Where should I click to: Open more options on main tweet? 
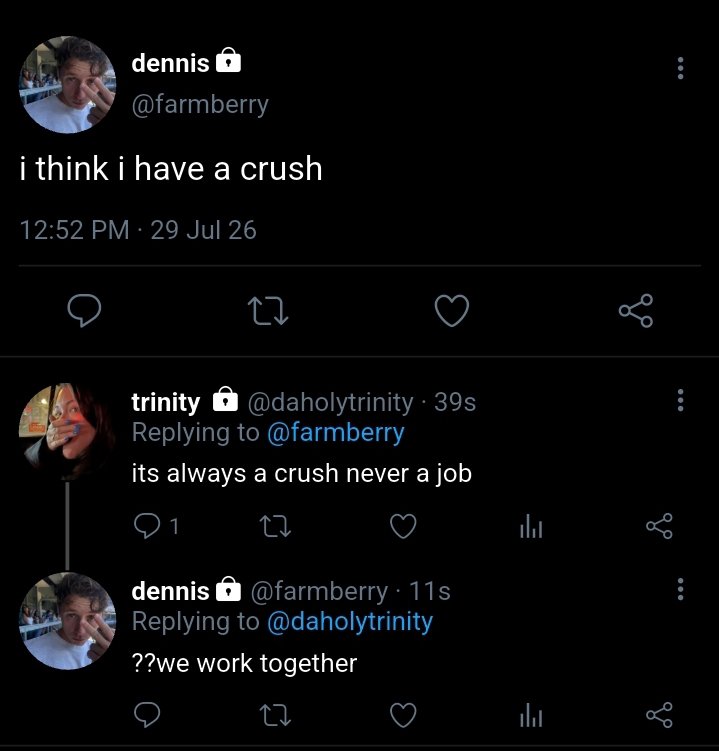(680, 68)
